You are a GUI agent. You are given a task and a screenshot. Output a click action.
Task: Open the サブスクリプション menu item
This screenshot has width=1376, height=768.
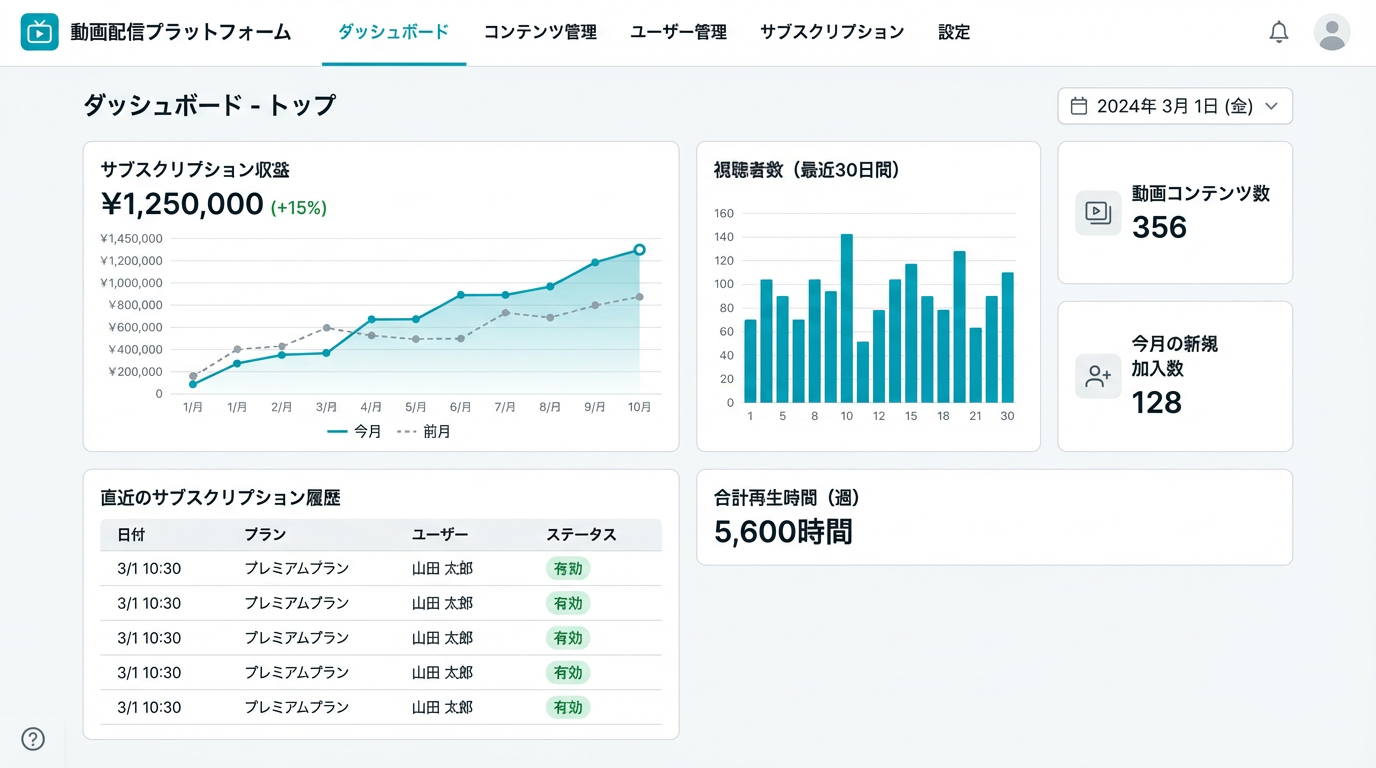pos(831,31)
